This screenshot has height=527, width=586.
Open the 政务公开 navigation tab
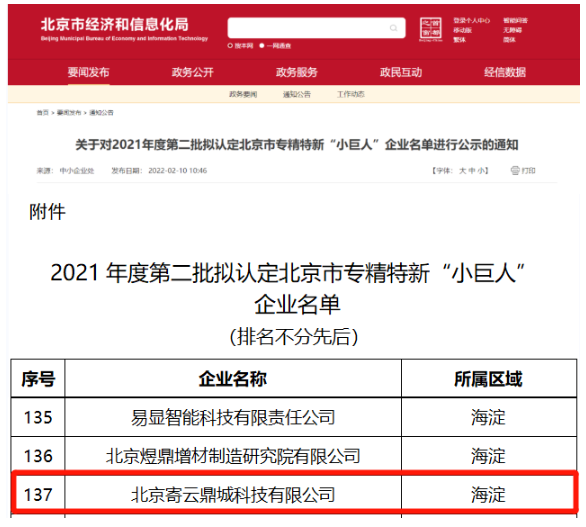192,72
